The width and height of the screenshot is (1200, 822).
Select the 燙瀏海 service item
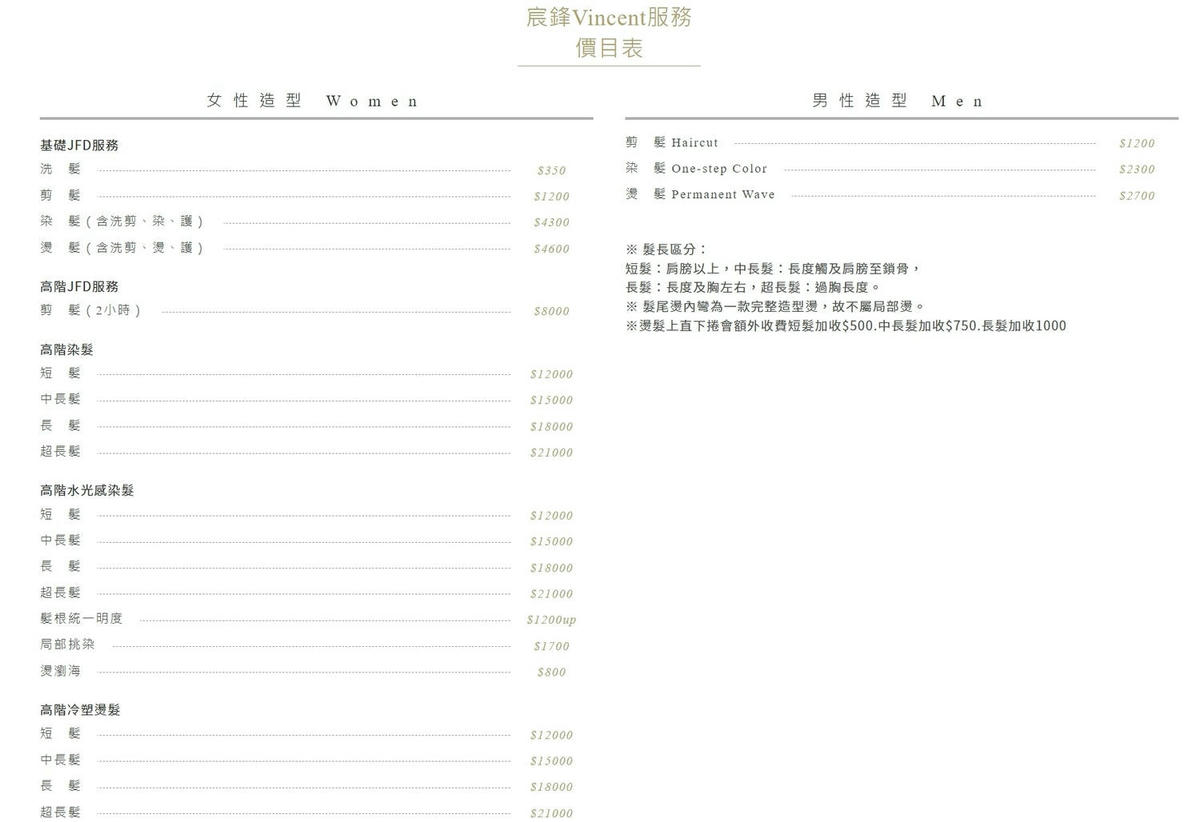pos(60,671)
